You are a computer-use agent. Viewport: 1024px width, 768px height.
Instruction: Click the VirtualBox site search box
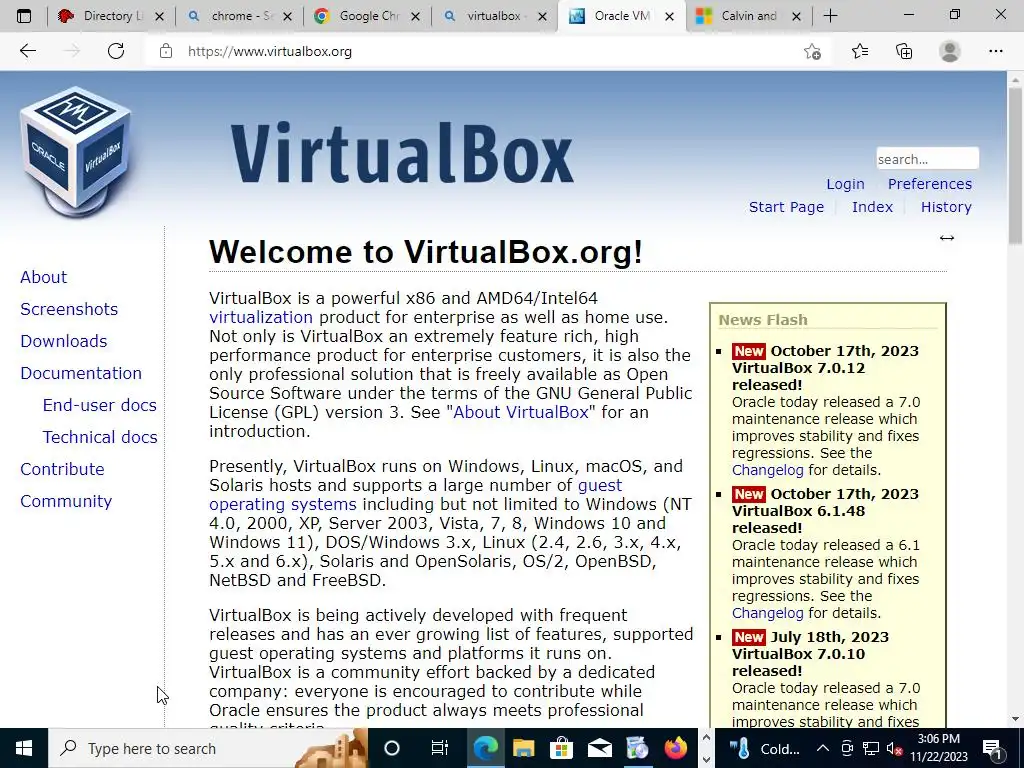(927, 159)
